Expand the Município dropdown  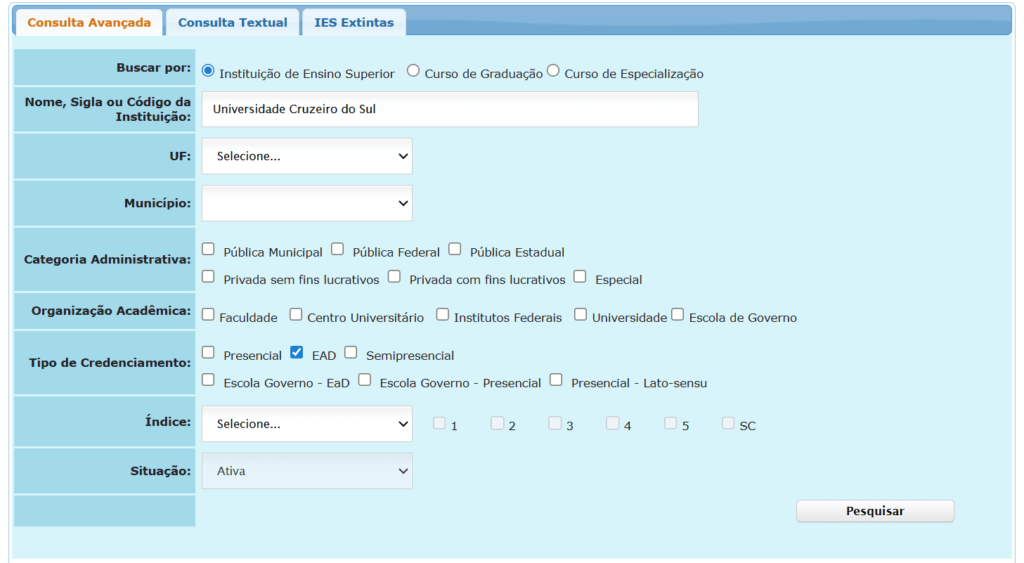[x=307, y=203]
